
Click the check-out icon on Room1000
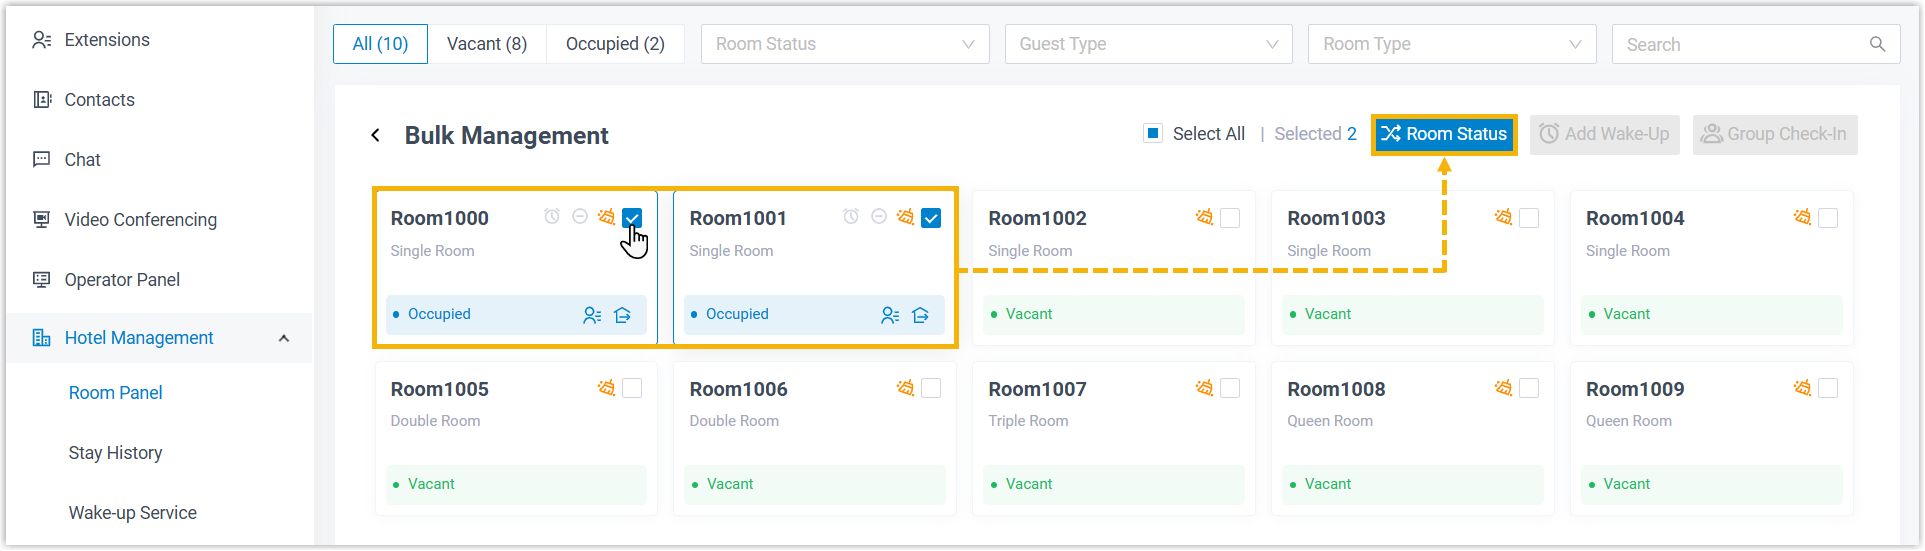click(x=622, y=315)
